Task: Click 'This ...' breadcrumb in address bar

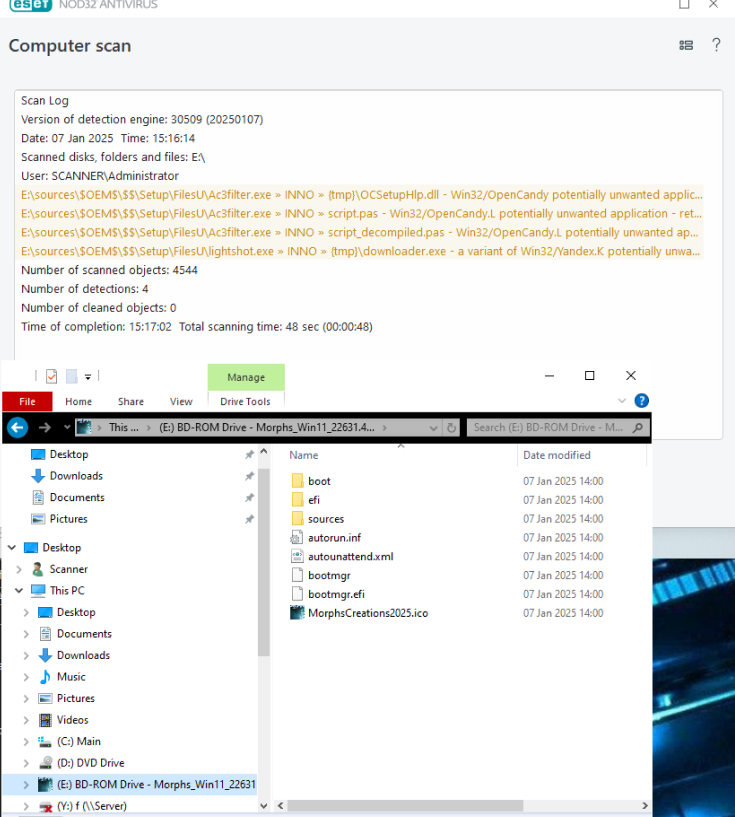Action: pyautogui.click(x=124, y=427)
